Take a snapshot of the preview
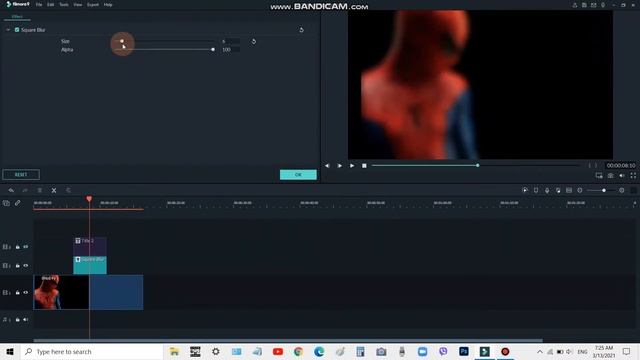Image resolution: width=640 pixels, height=360 pixels. (610, 176)
